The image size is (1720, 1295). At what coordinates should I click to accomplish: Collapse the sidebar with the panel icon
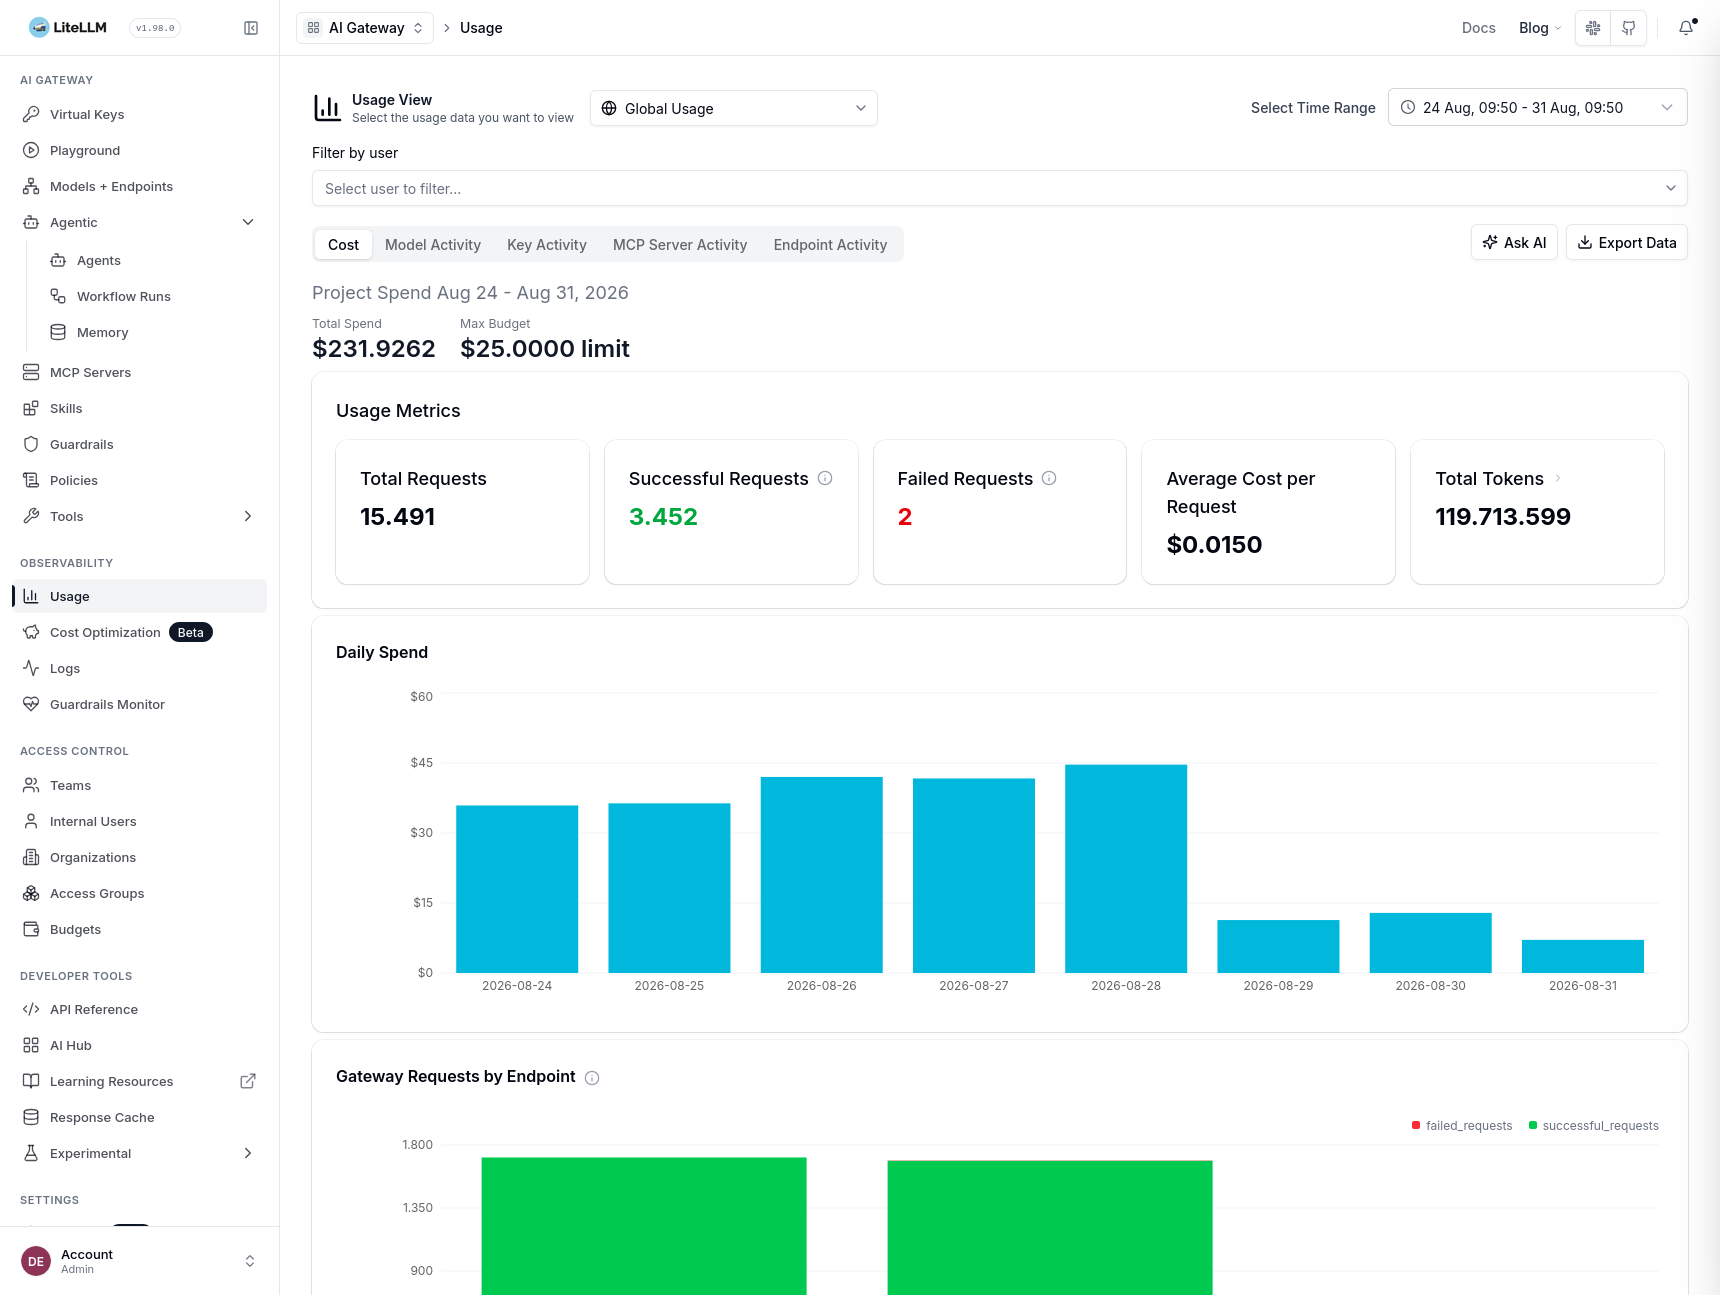pos(251,28)
